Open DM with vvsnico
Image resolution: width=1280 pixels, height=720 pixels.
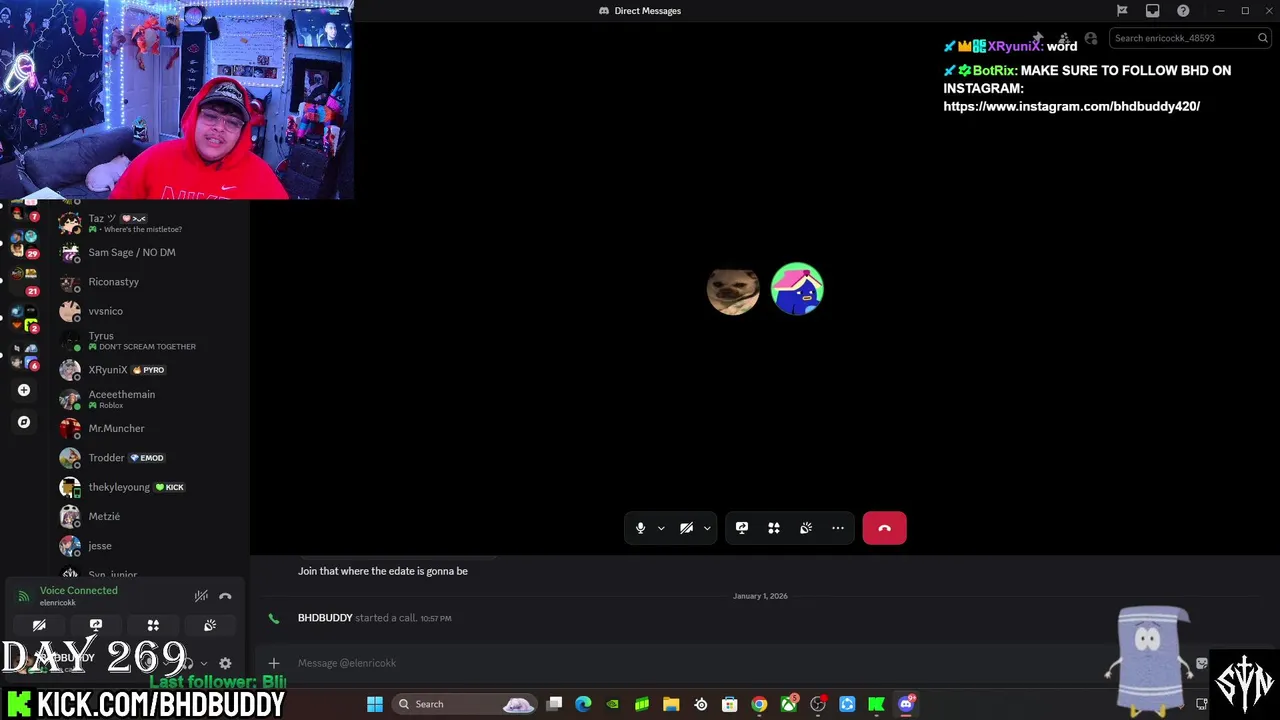(x=150, y=311)
